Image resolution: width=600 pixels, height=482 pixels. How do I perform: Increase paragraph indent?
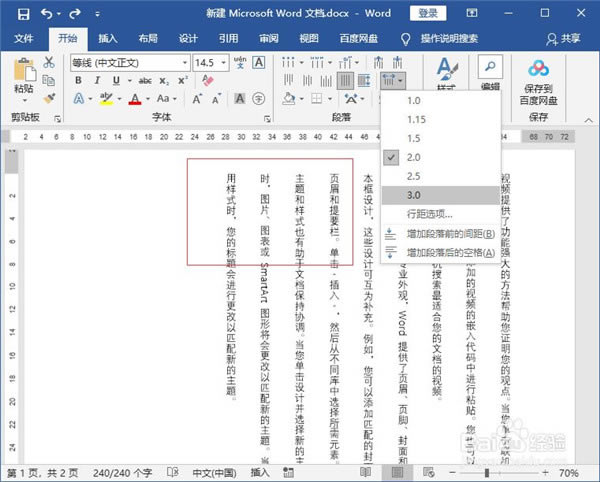(x=398, y=62)
